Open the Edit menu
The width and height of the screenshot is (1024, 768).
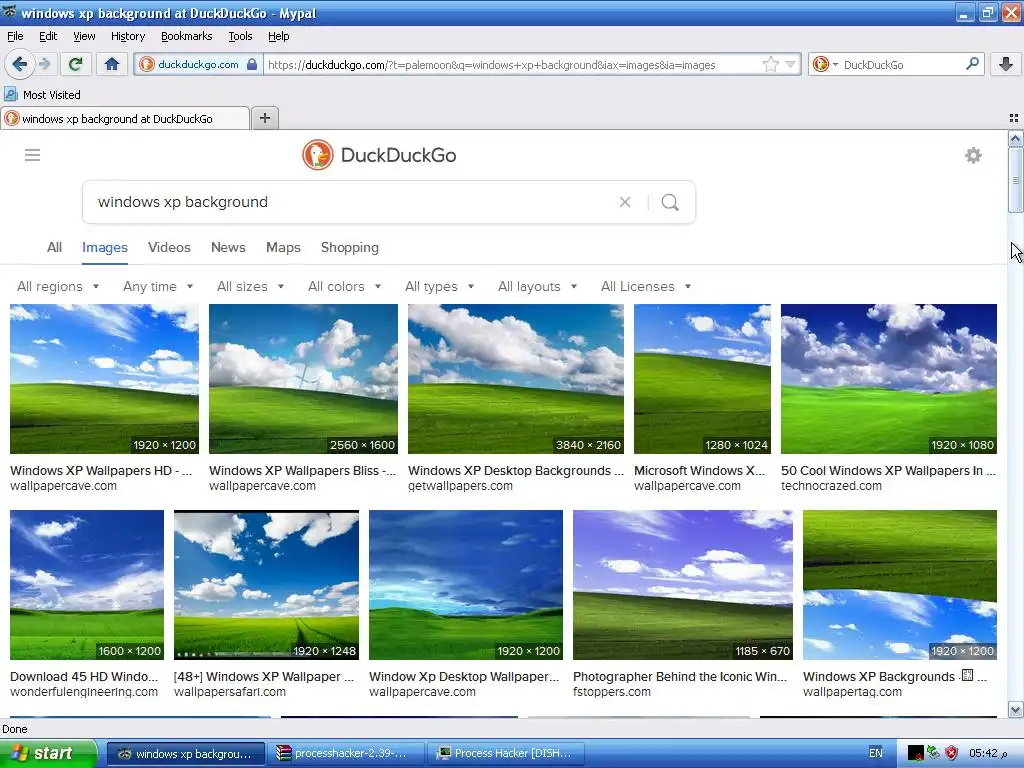48,36
